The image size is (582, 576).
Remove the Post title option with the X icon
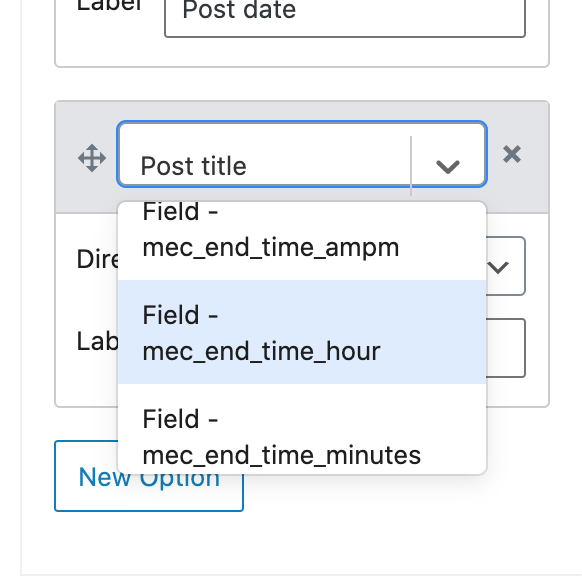pyautogui.click(x=512, y=154)
